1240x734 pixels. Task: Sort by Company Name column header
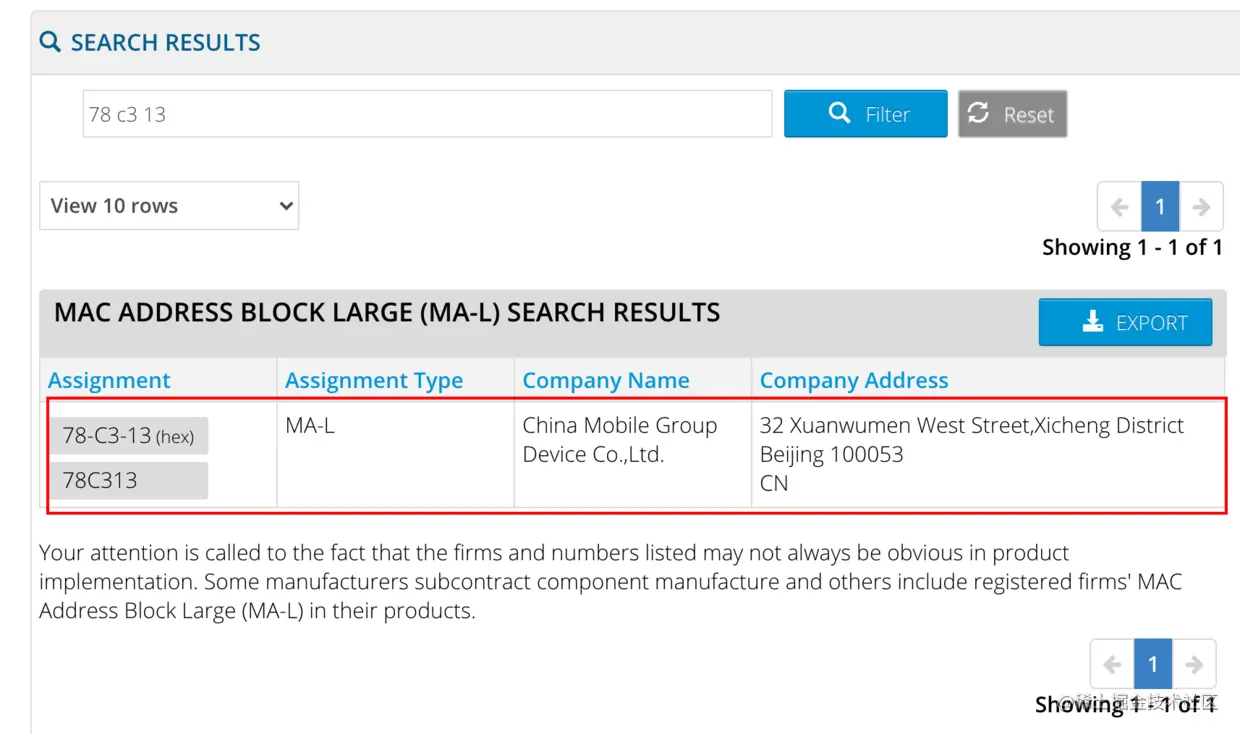coord(606,380)
